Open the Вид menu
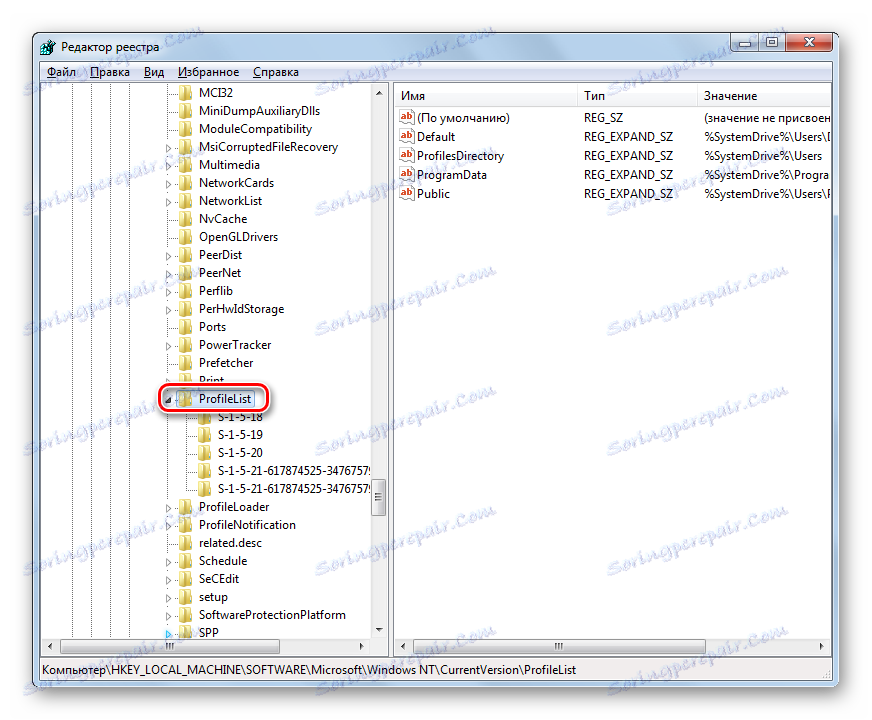This screenshot has width=872, height=720. 154,72
